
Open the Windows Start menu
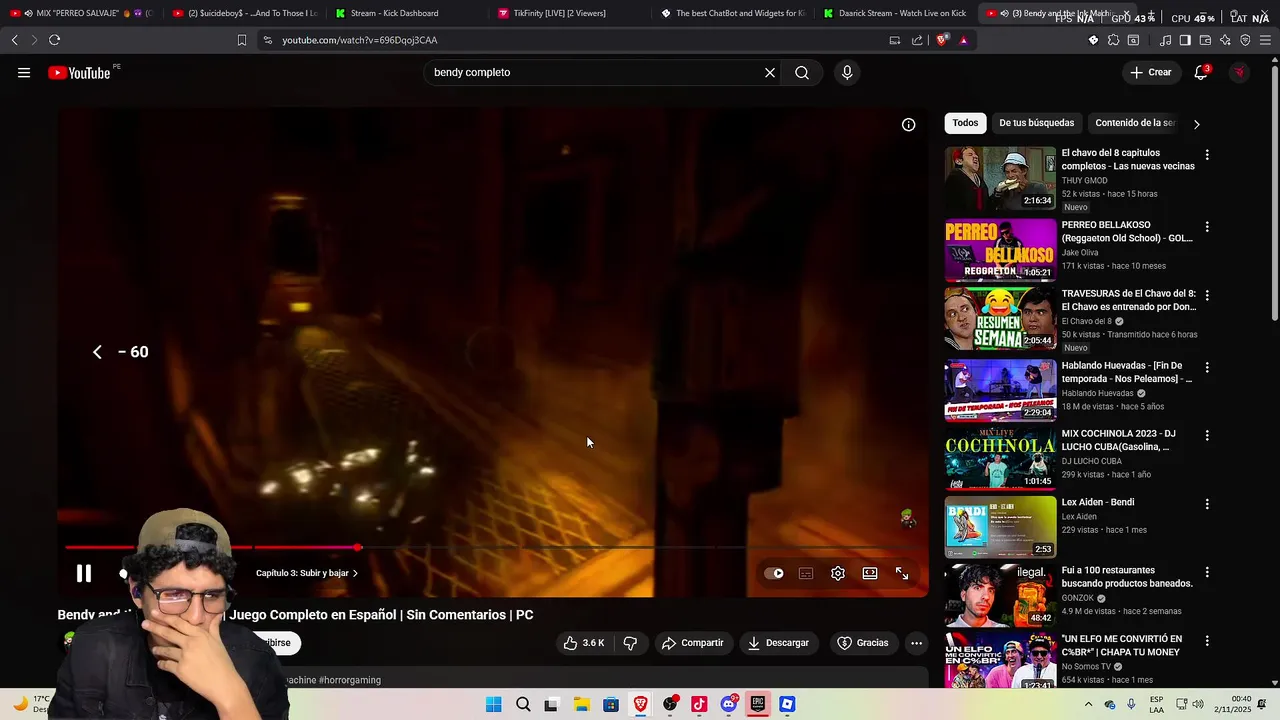tap(493, 704)
